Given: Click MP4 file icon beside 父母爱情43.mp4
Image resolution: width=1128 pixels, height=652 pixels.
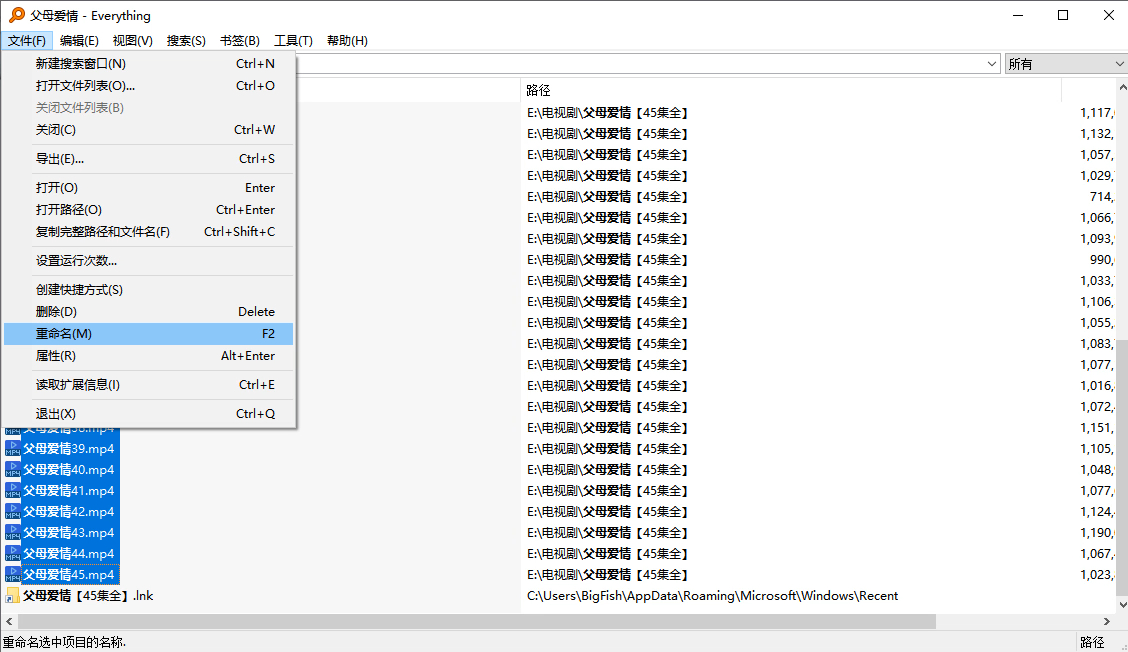Looking at the screenshot, I should (x=12, y=532).
